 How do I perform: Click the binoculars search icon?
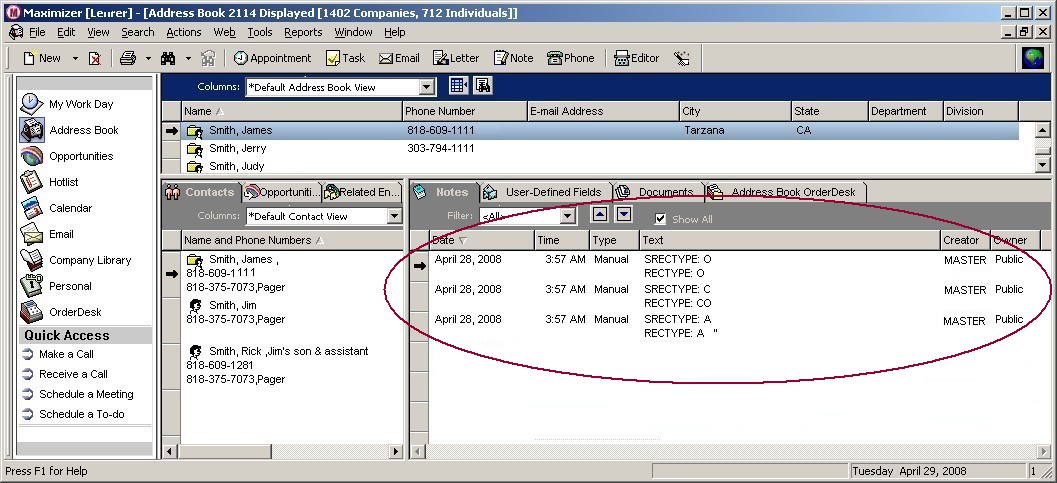pyautogui.click(x=168, y=59)
